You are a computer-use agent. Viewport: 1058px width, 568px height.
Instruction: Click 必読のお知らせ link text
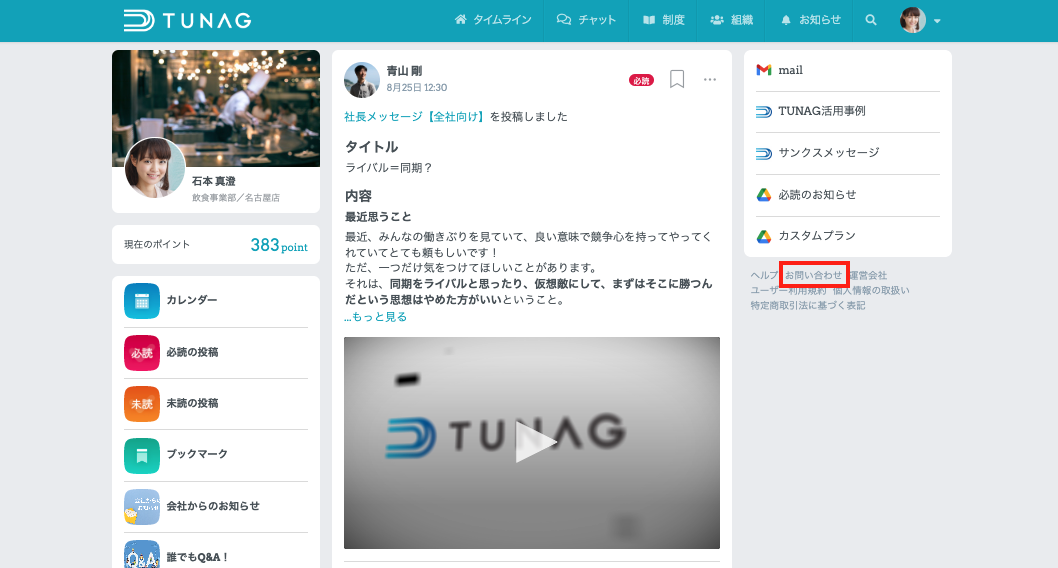pyautogui.click(x=817, y=195)
